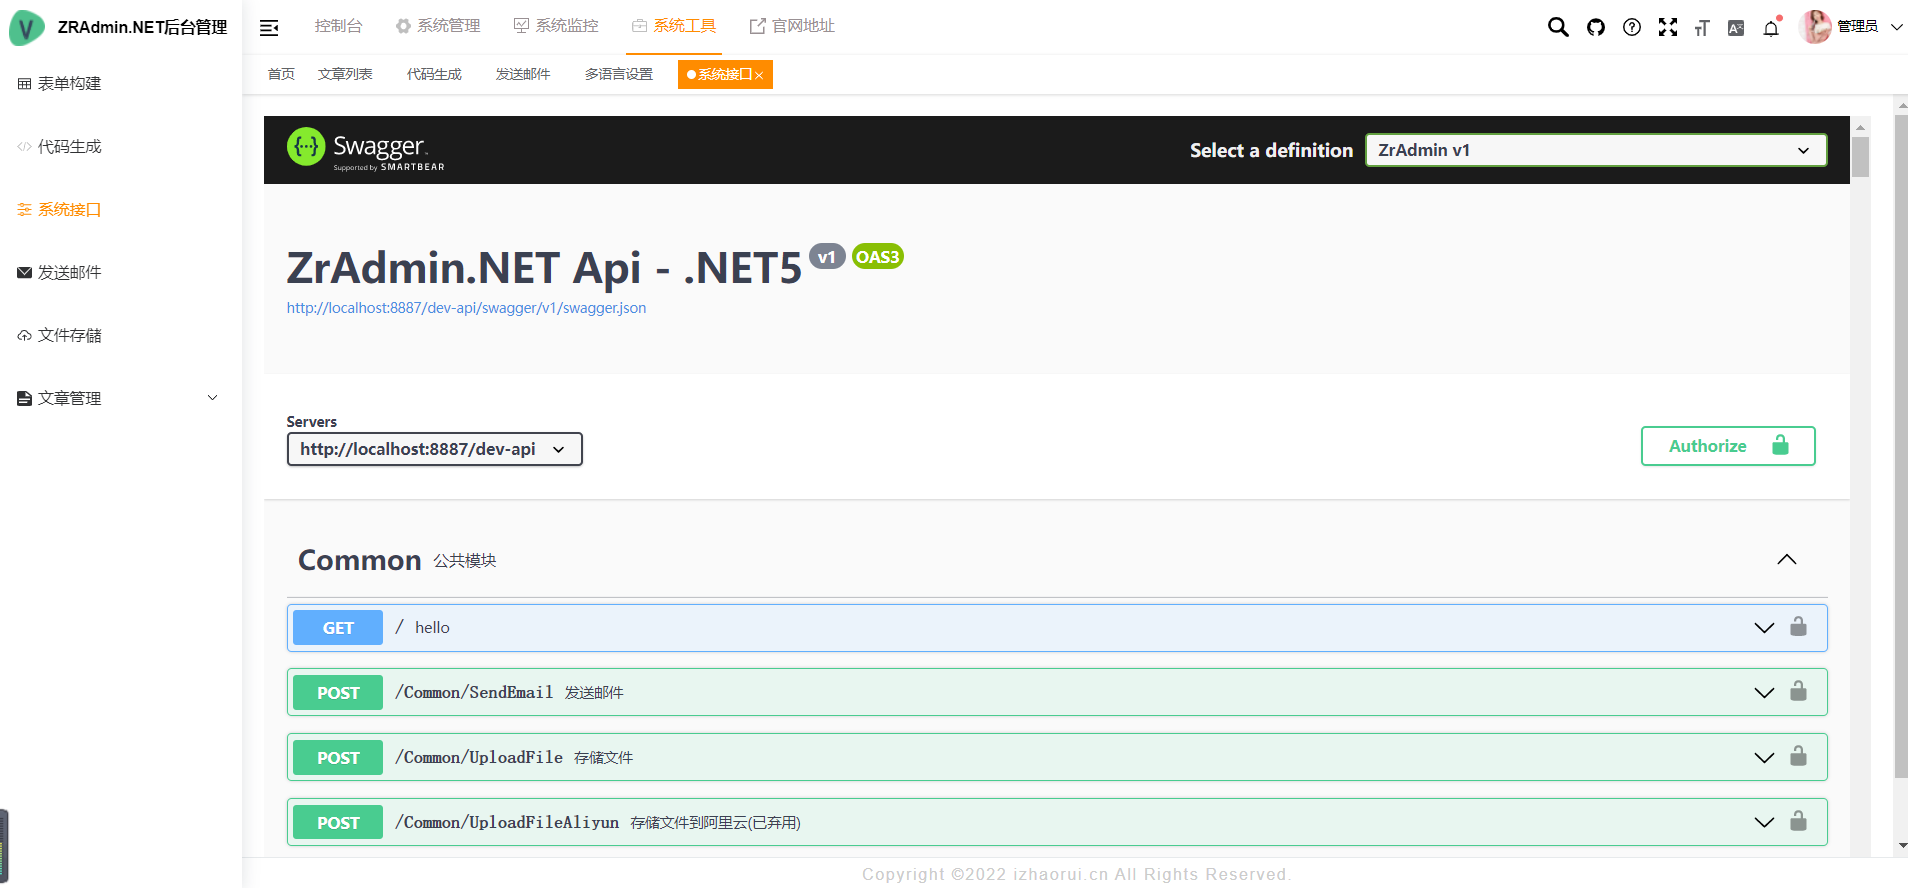The width and height of the screenshot is (1908, 888).
Task: Toggle fullscreen mode icon
Action: point(1668,27)
